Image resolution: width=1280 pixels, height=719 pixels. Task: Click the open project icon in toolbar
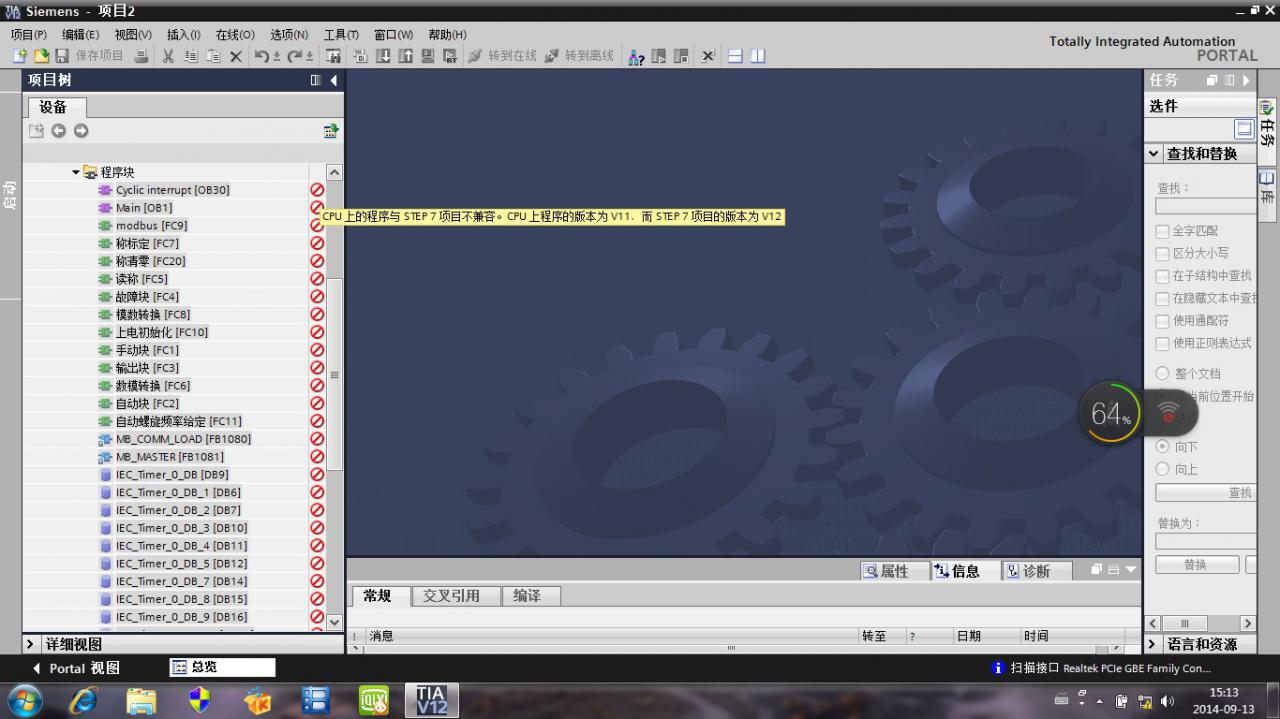click(x=41, y=56)
